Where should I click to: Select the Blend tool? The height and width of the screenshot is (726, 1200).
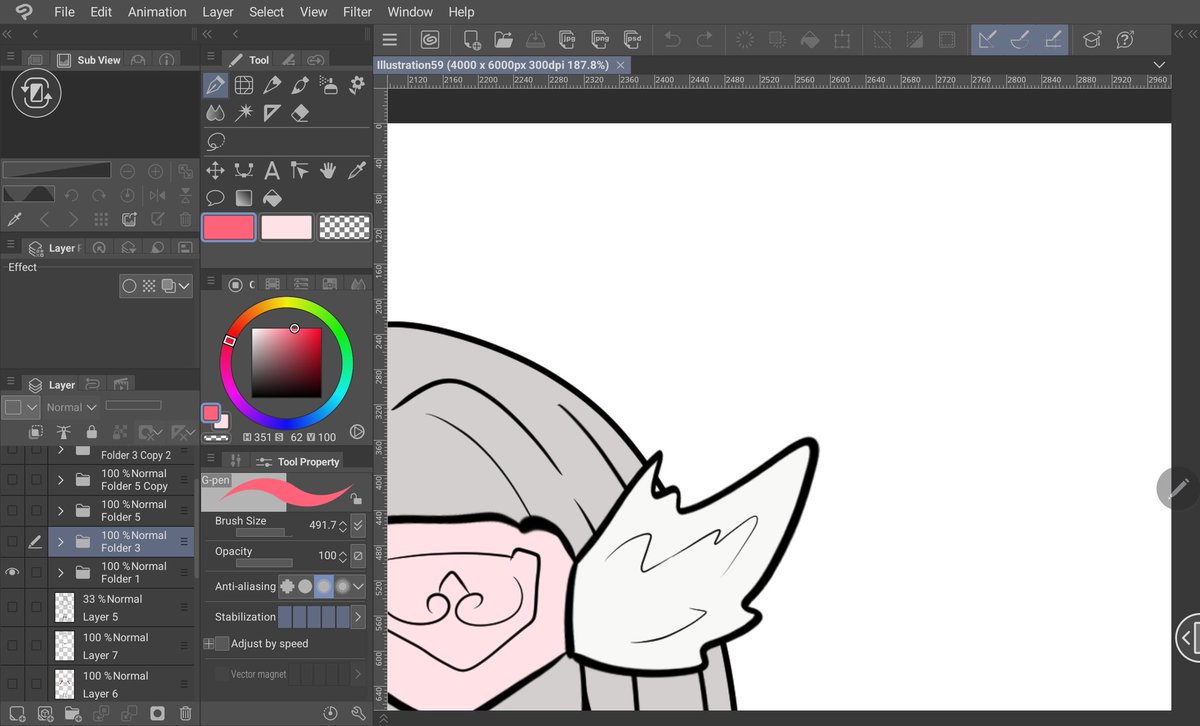coord(215,113)
